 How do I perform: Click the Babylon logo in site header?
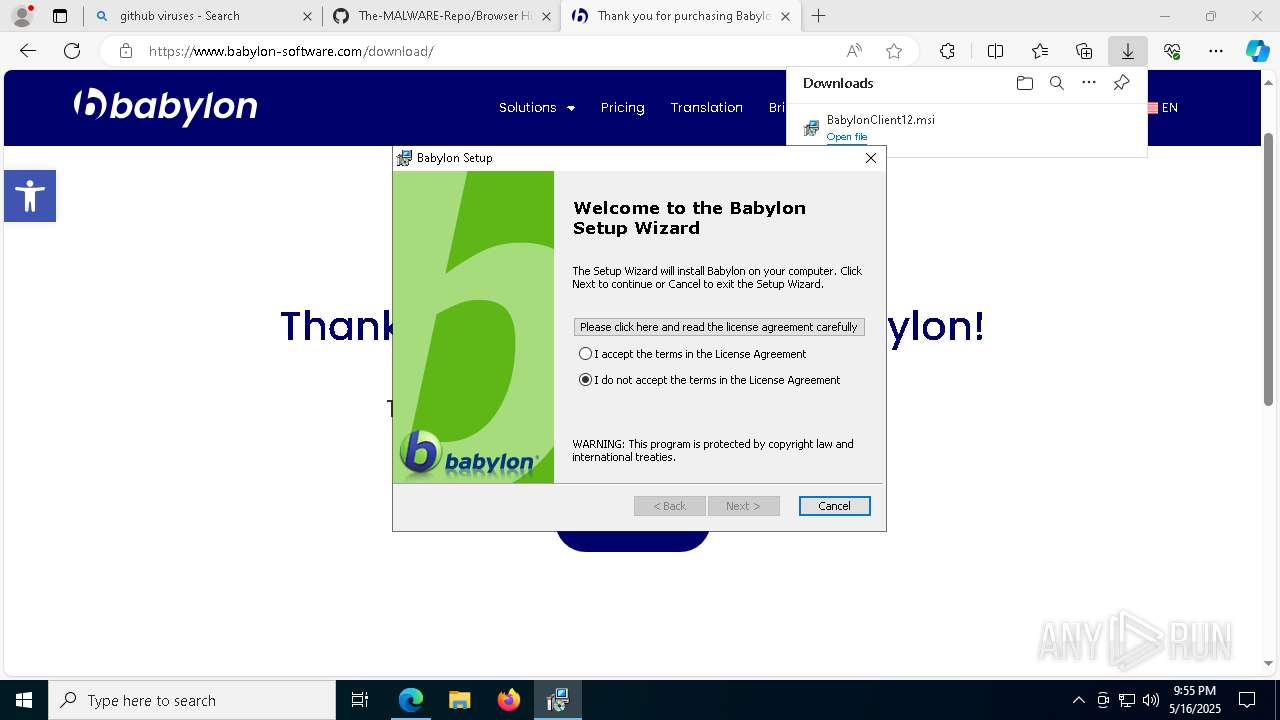pyautogui.click(x=165, y=107)
